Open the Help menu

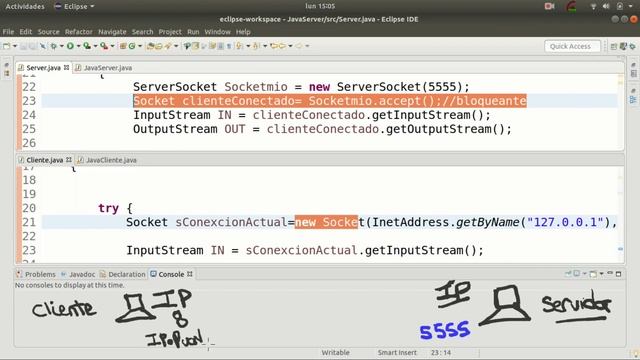coord(243,32)
